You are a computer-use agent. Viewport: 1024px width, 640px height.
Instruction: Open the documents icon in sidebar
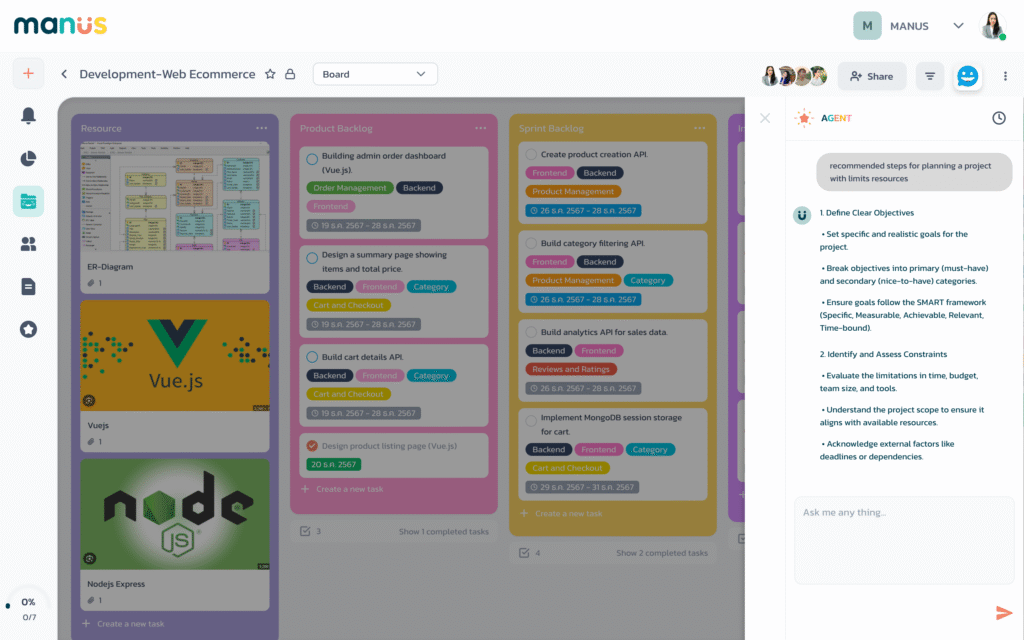point(28,287)
